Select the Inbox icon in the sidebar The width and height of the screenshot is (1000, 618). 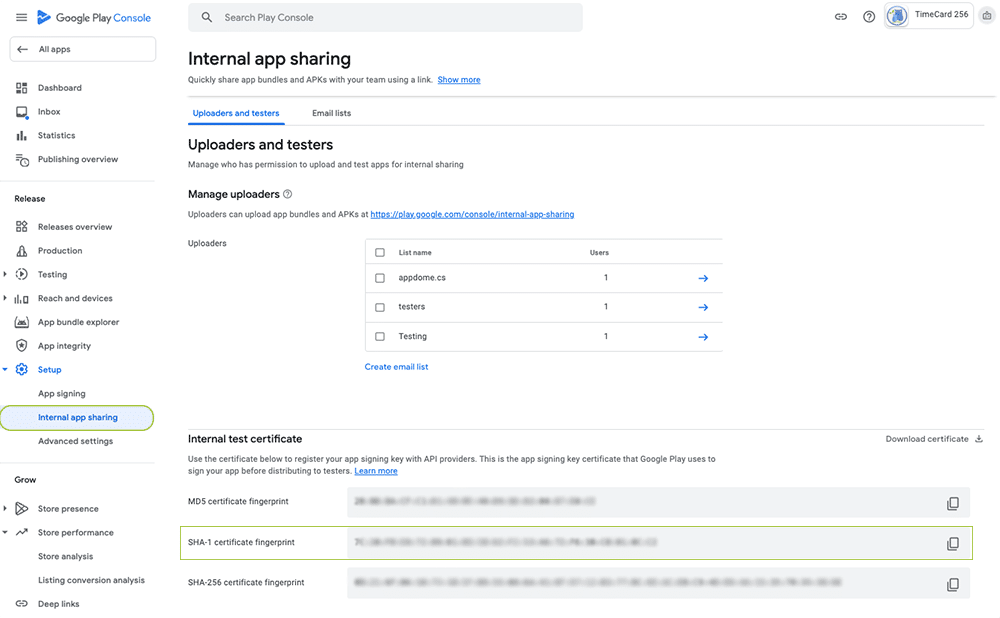point(22,111)
